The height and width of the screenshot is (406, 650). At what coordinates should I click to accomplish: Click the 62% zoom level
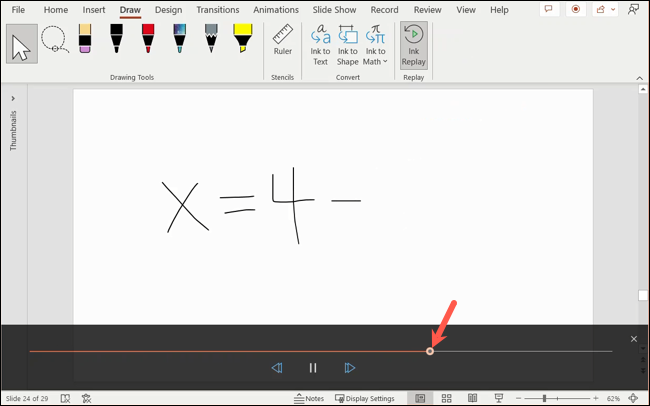tap(614, 399)
